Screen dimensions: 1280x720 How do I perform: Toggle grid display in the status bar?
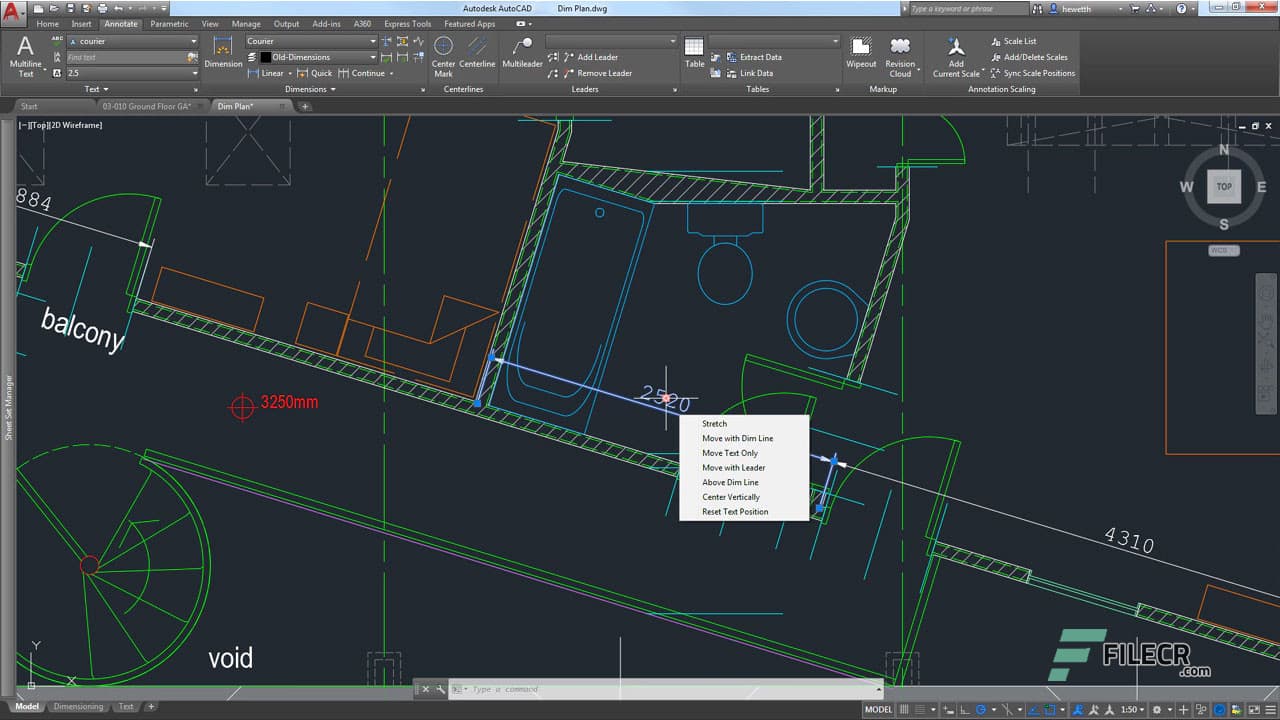pyautogui.click(x=905, y=707)
